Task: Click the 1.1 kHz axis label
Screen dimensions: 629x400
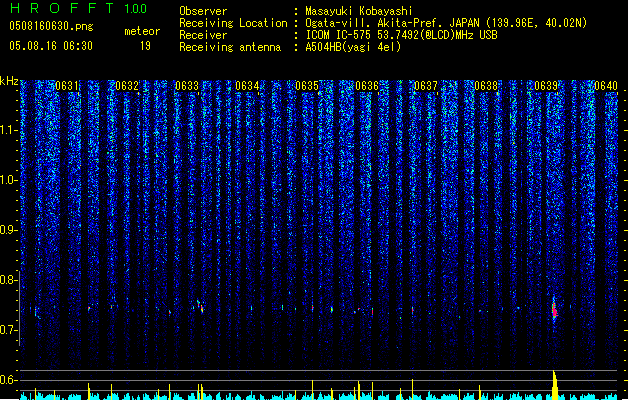Action: click(9, 130)
